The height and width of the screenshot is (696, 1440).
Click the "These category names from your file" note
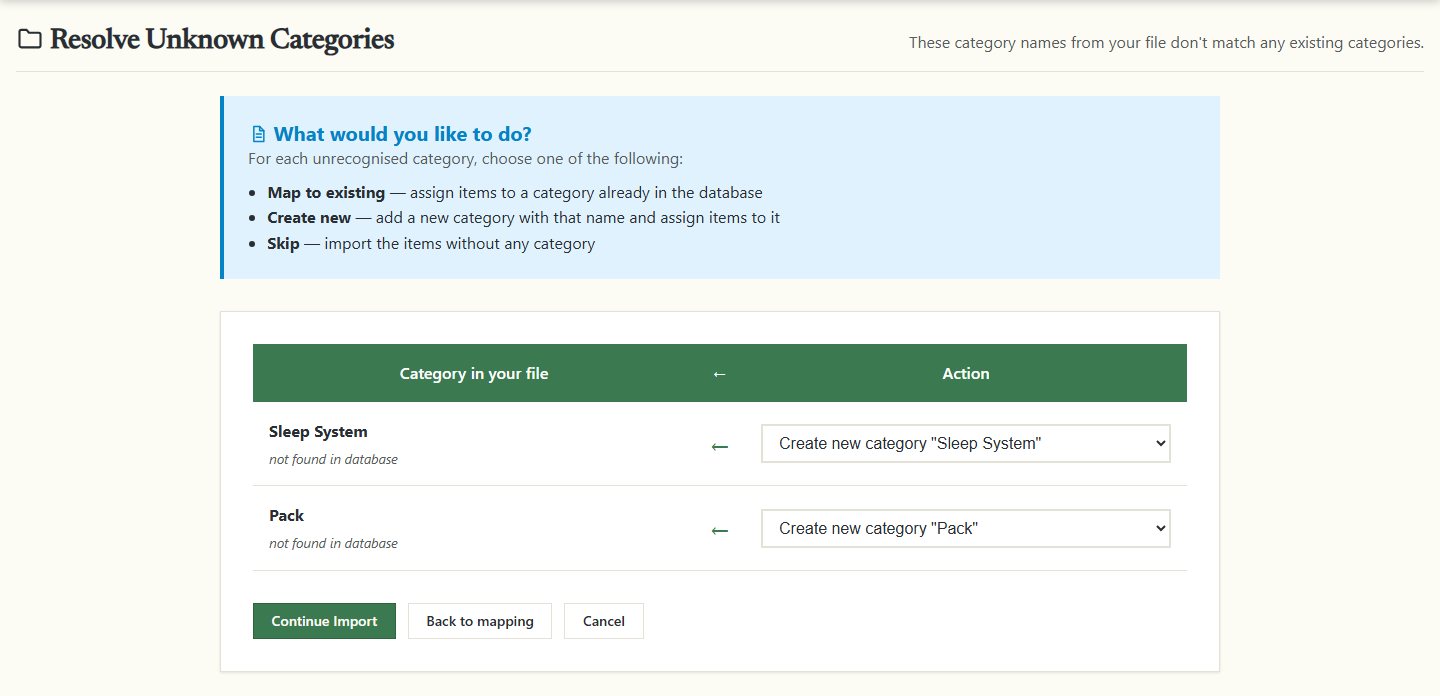pos(1166,43)
